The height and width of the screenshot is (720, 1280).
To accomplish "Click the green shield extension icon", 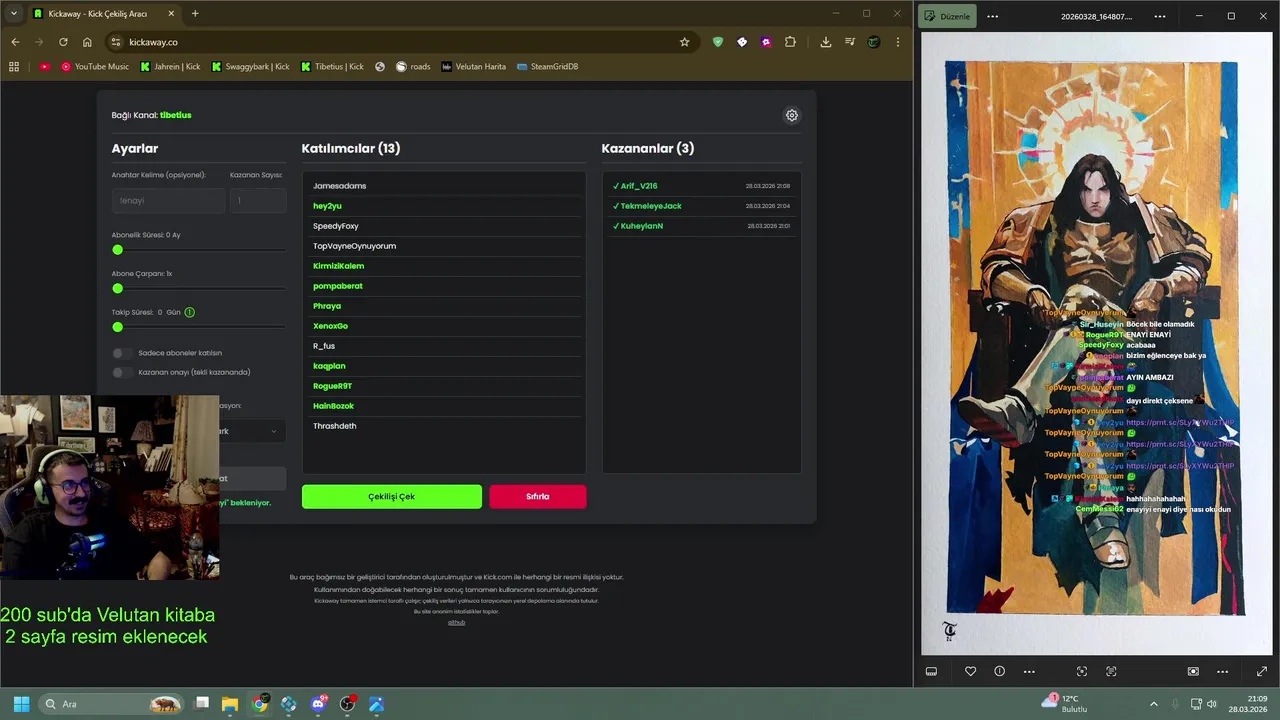I will click(x=718, y=42).
